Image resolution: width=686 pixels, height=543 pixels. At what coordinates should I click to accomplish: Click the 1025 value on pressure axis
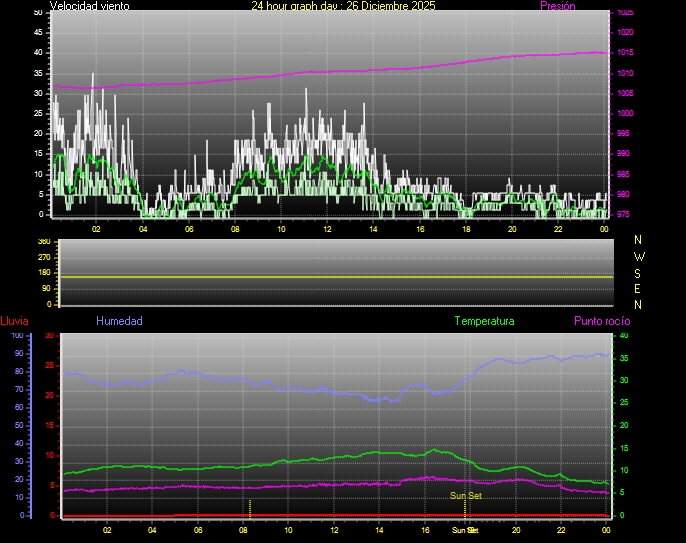pyautogui.click(x=624, y=13)
